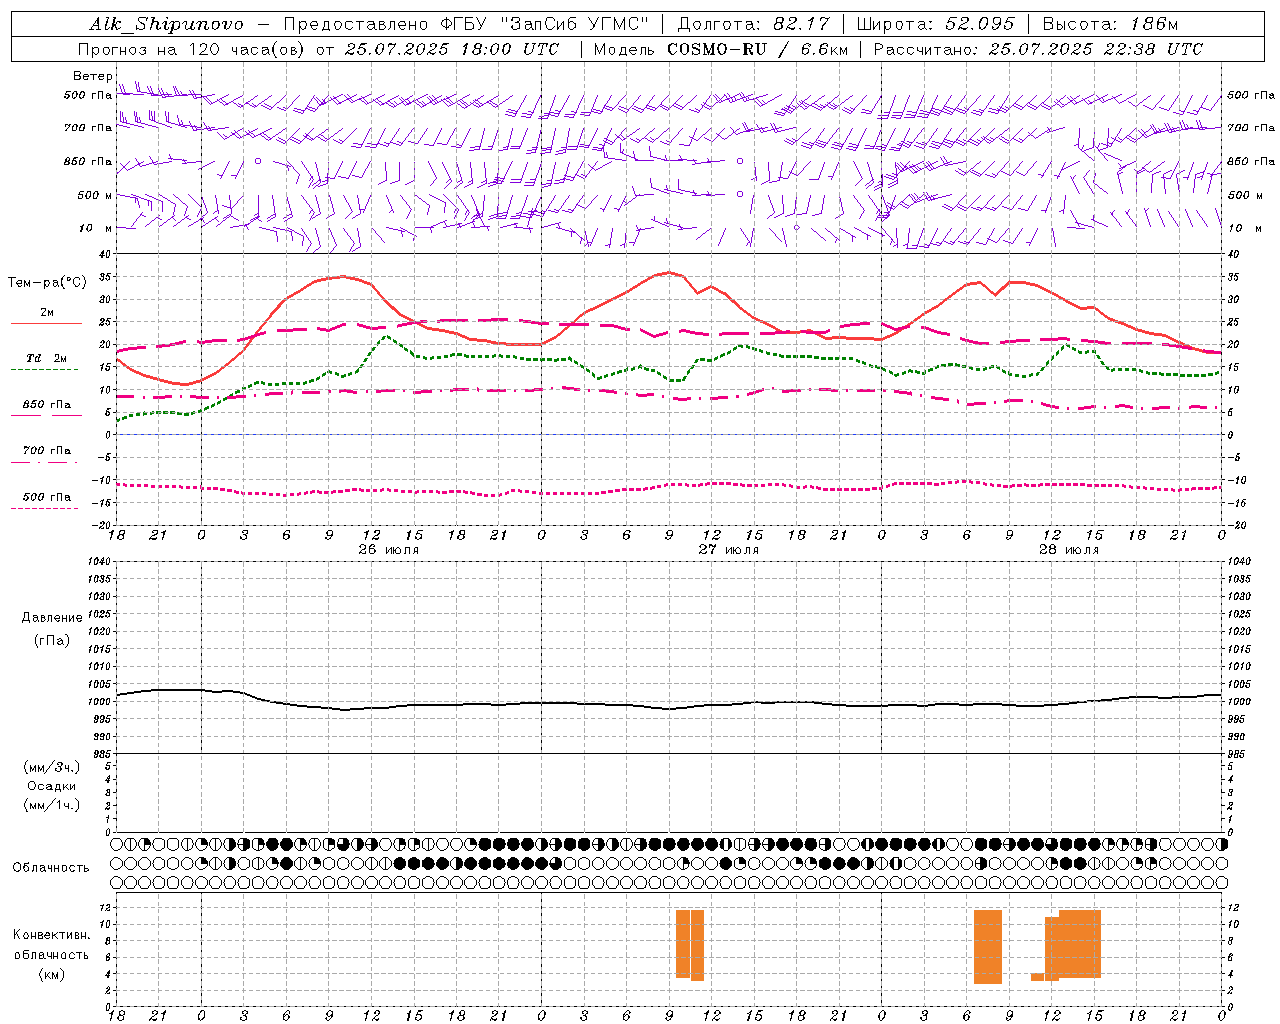Click the Высота: 186м value
Screen dimensions: 1280x1024
click(x=1110, y=24)
